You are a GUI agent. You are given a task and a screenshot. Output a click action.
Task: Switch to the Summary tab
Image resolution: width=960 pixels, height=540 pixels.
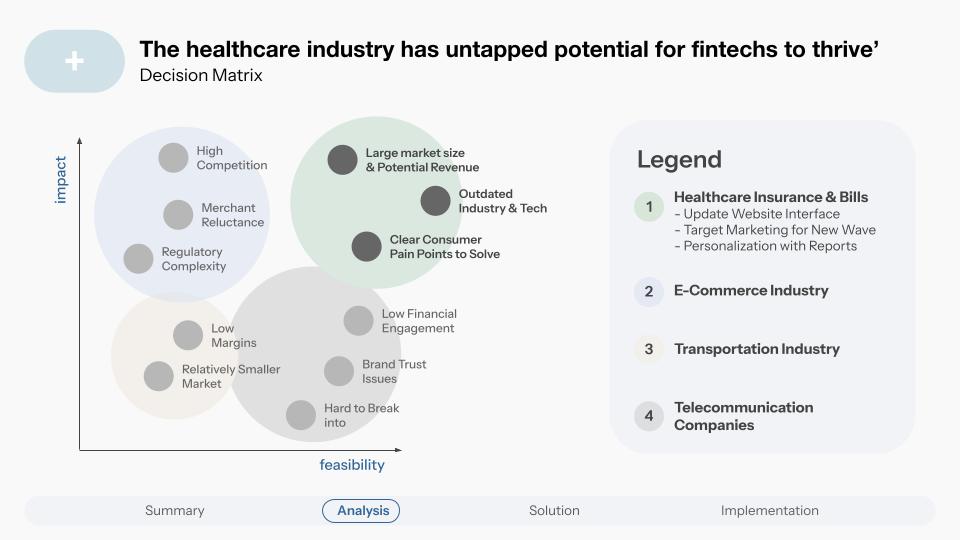coord(174,511)
